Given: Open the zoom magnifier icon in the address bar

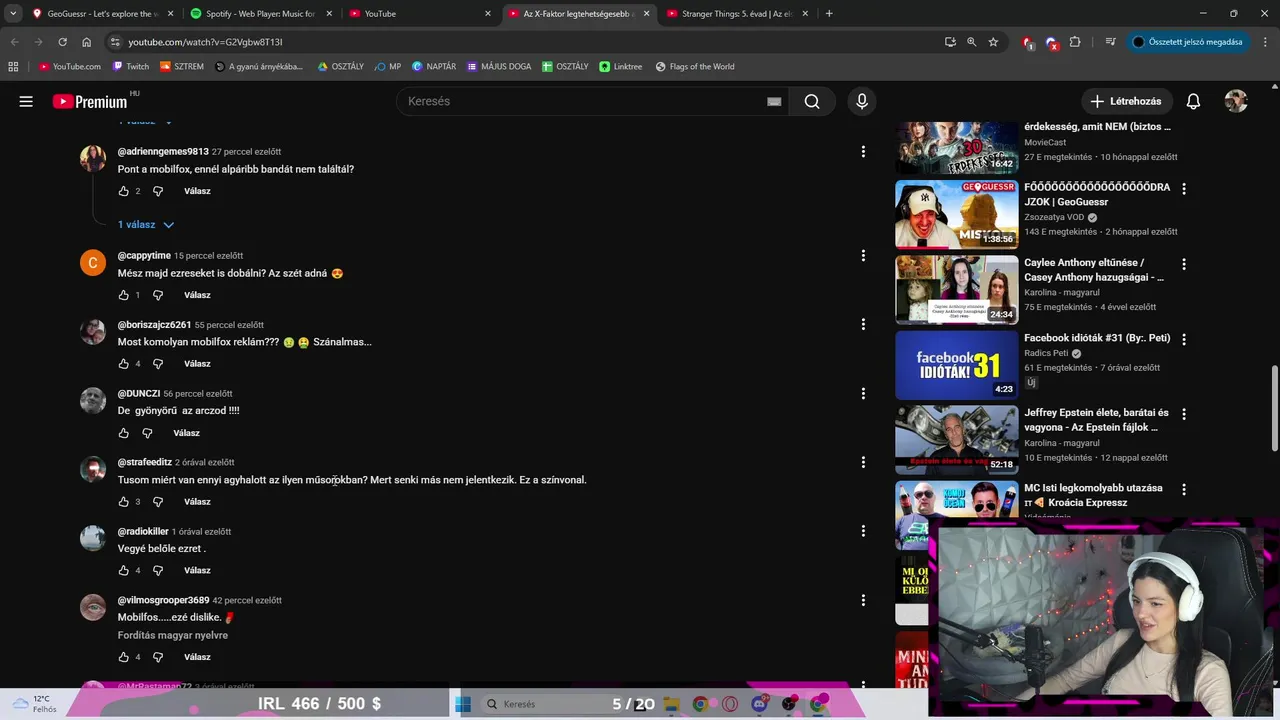Looking at the screenshot, I should coord(971,42).
